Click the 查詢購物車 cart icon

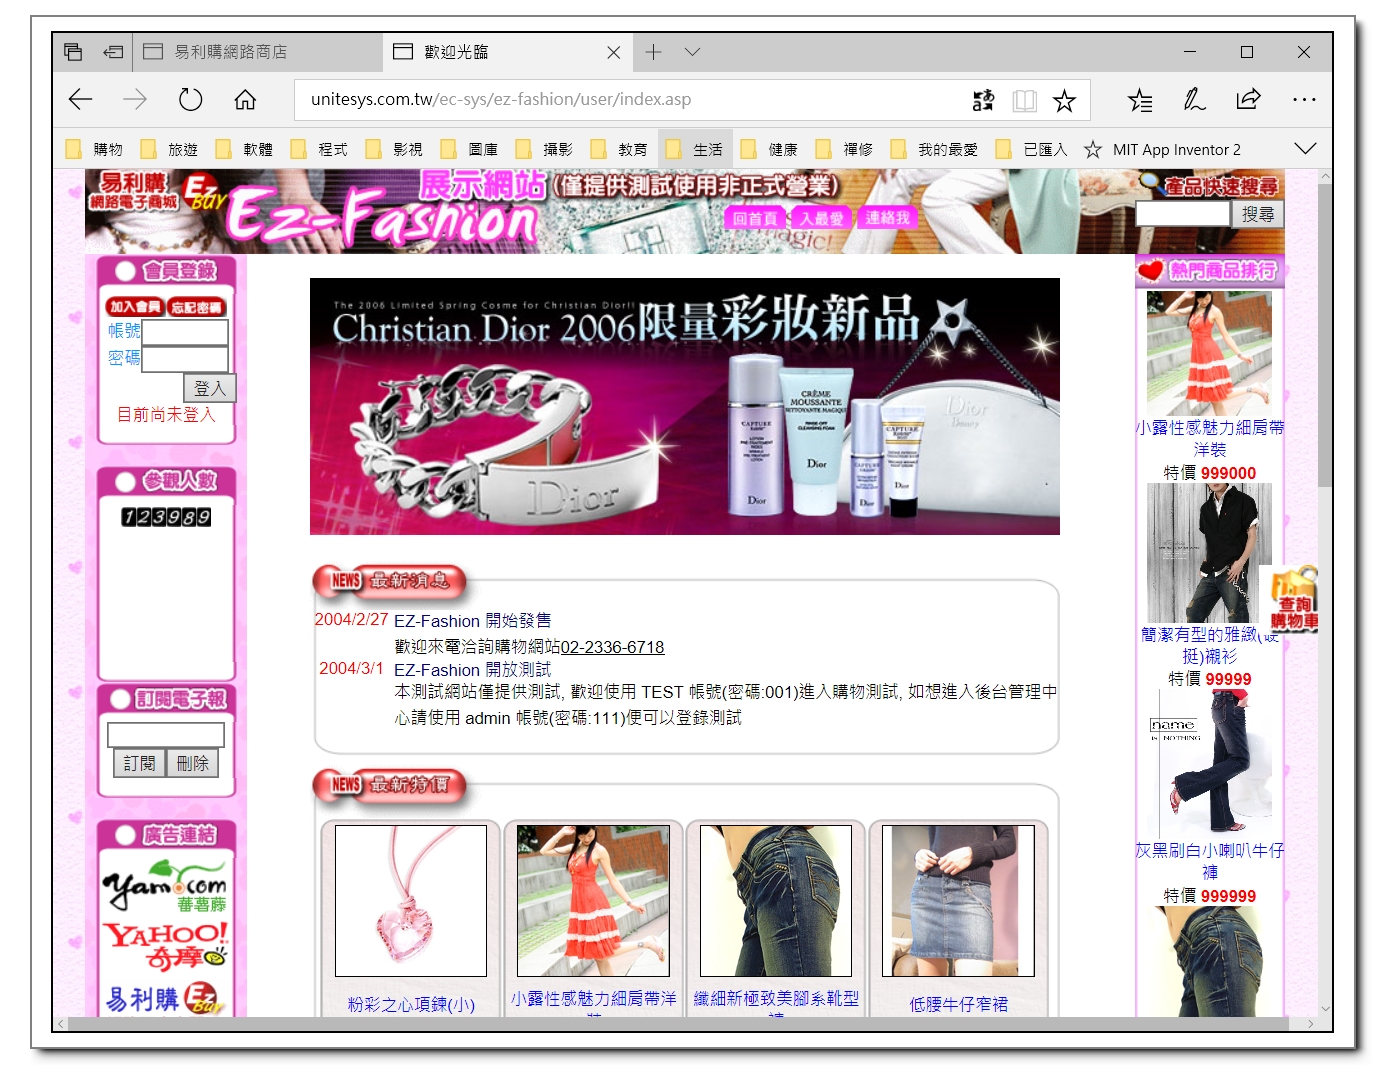click(1294, 599)
